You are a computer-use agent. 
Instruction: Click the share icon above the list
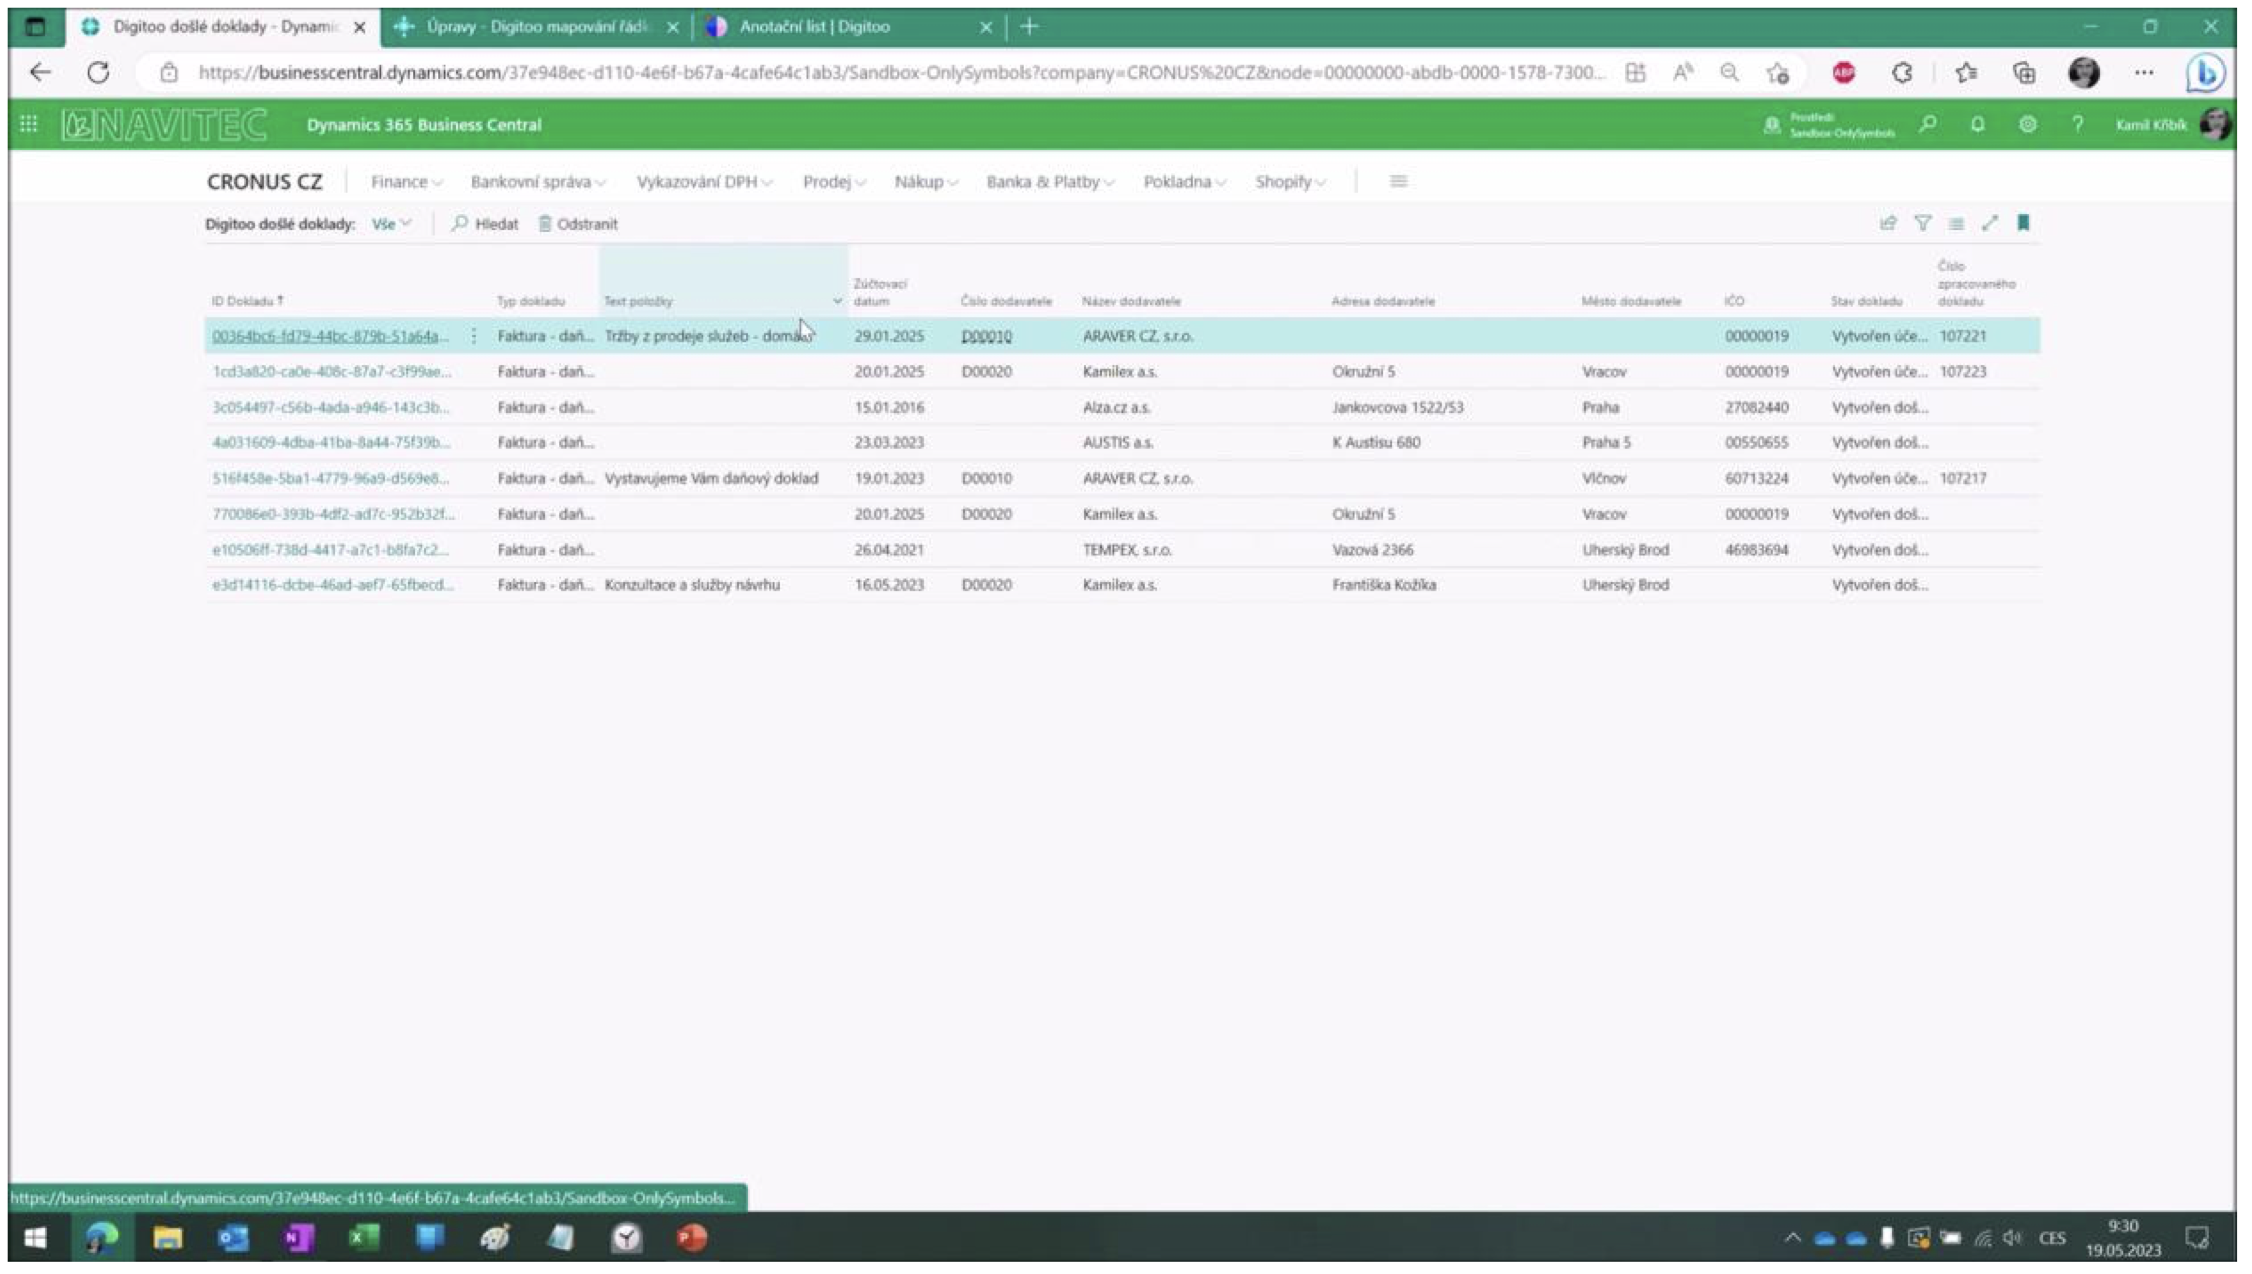pyautogui.click(x=1888, y=223)
